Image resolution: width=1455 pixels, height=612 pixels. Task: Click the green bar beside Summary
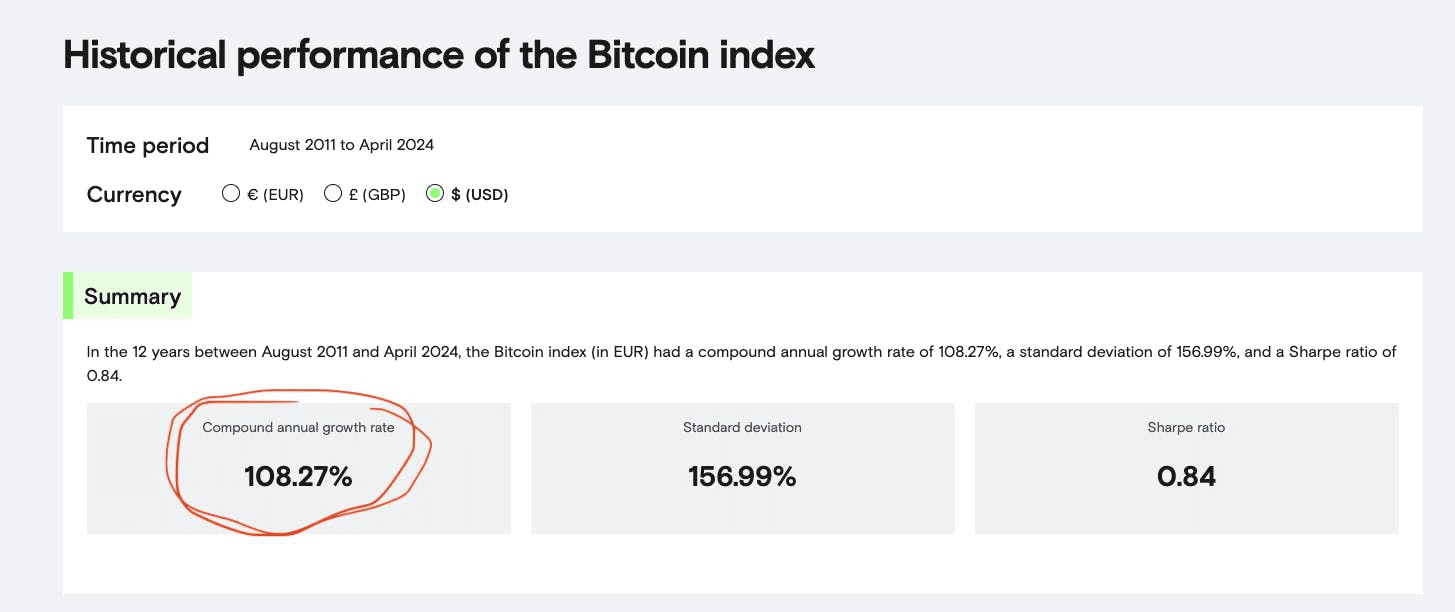pyautogui.click(x=68, y=296)
